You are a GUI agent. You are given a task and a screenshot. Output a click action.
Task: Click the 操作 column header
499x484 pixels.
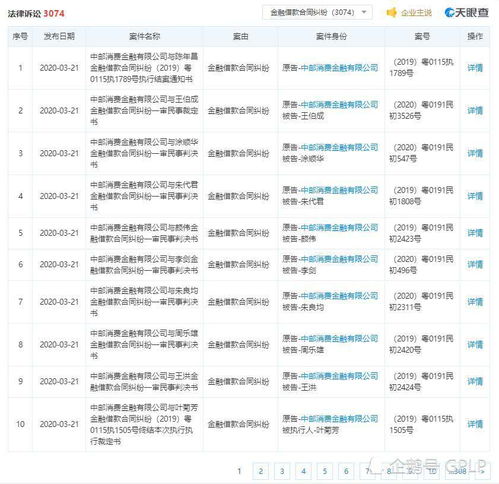(x=475, y=36)
